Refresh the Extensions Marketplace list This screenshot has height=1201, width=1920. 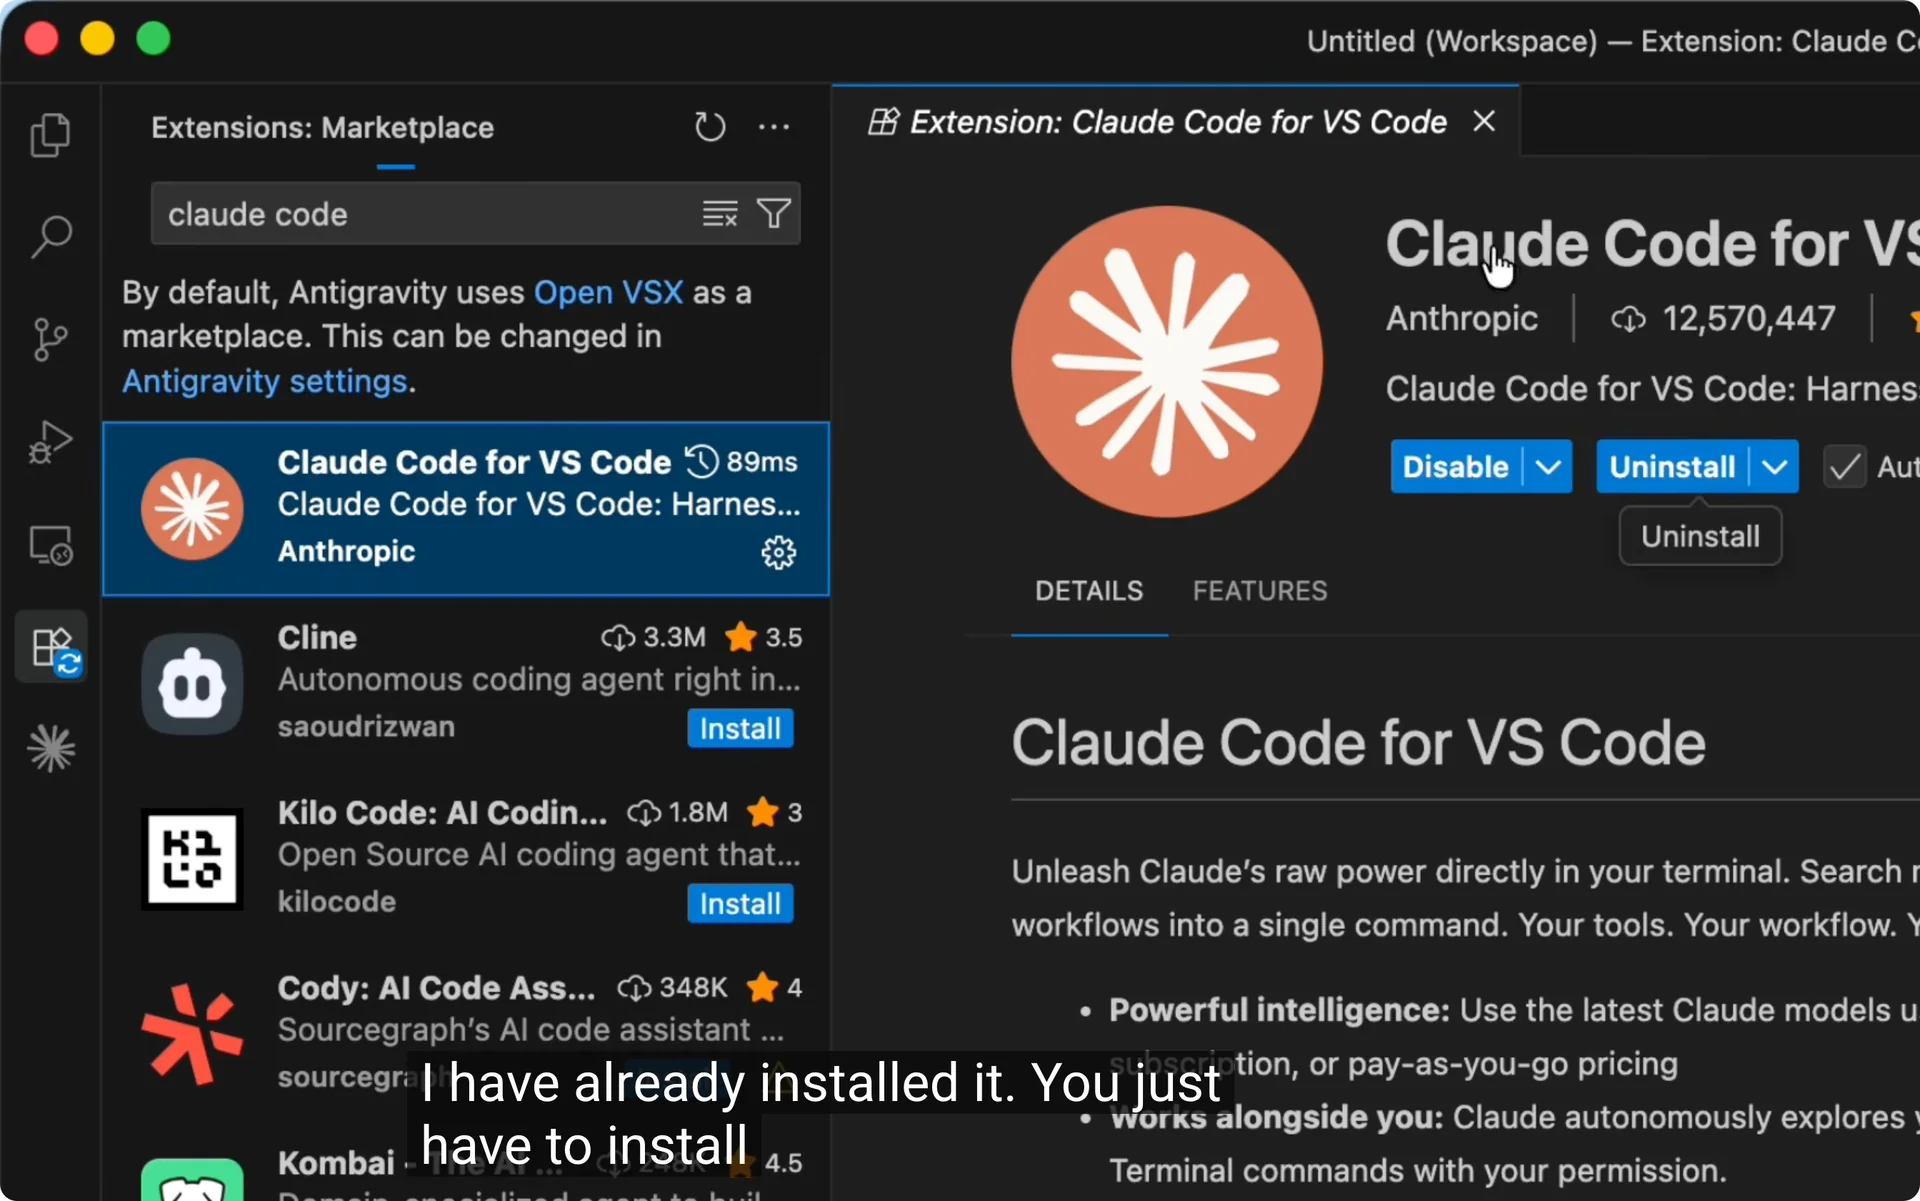[x=710, y=127]
